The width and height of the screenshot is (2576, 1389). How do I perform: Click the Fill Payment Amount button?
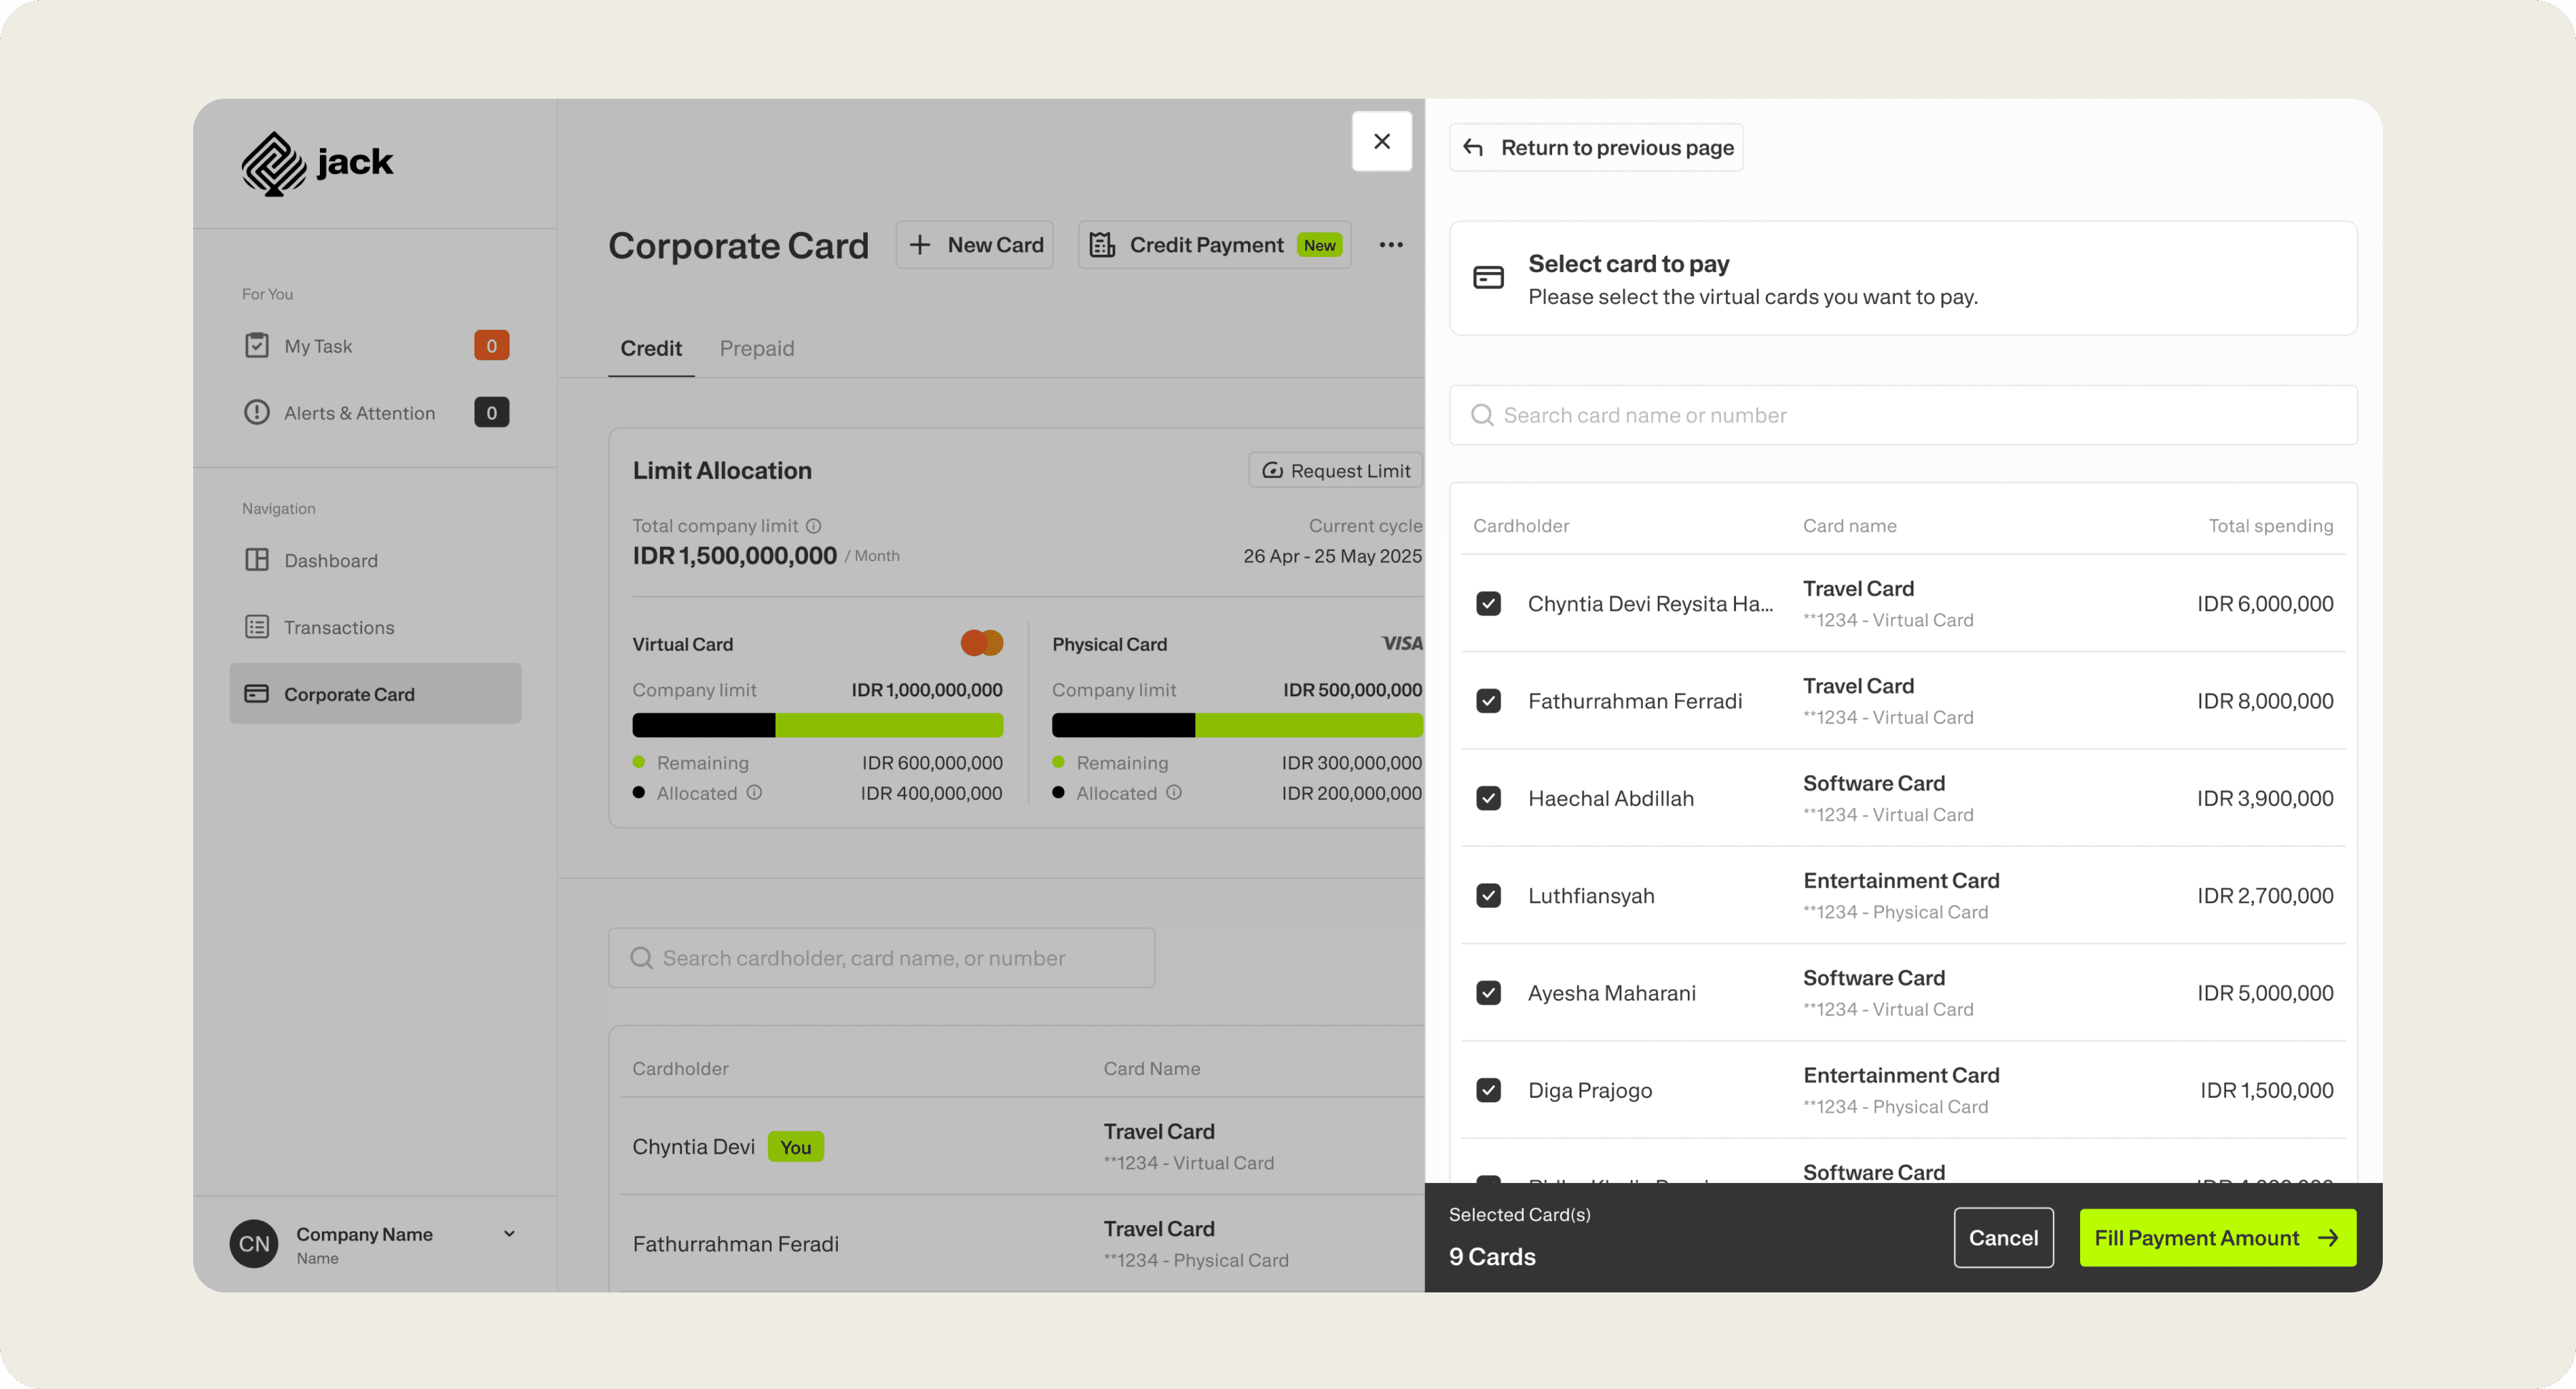(x=2217, y=1238)
